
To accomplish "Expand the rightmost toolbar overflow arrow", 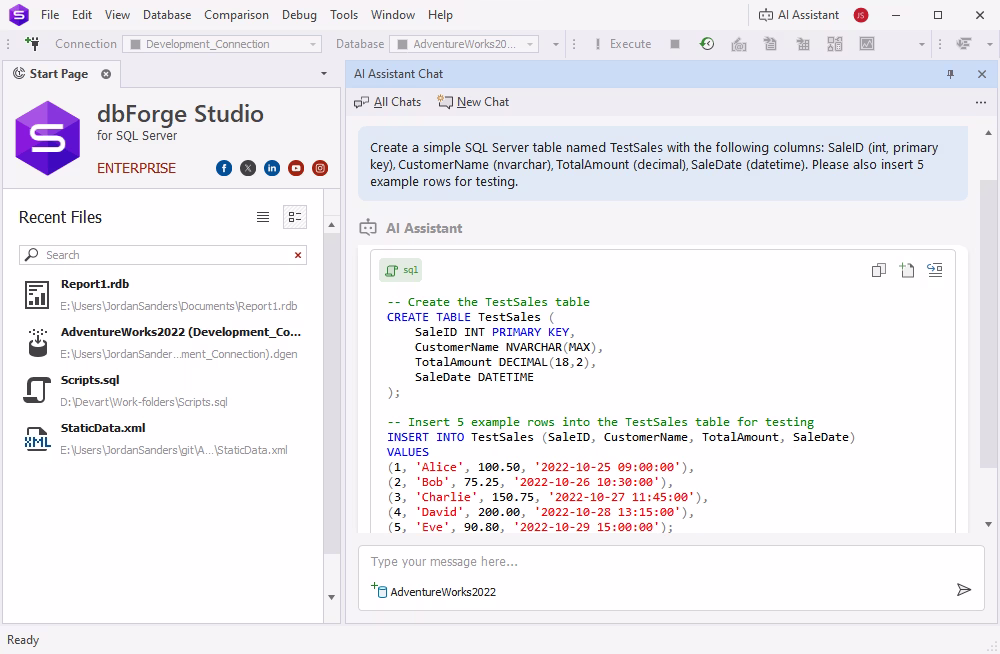I will 989,44.
